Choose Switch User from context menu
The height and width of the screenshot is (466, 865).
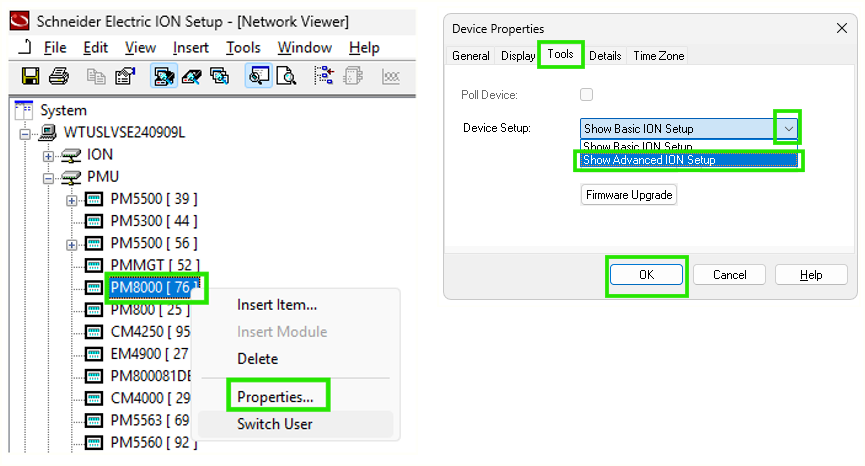click(x=296, y=424)
